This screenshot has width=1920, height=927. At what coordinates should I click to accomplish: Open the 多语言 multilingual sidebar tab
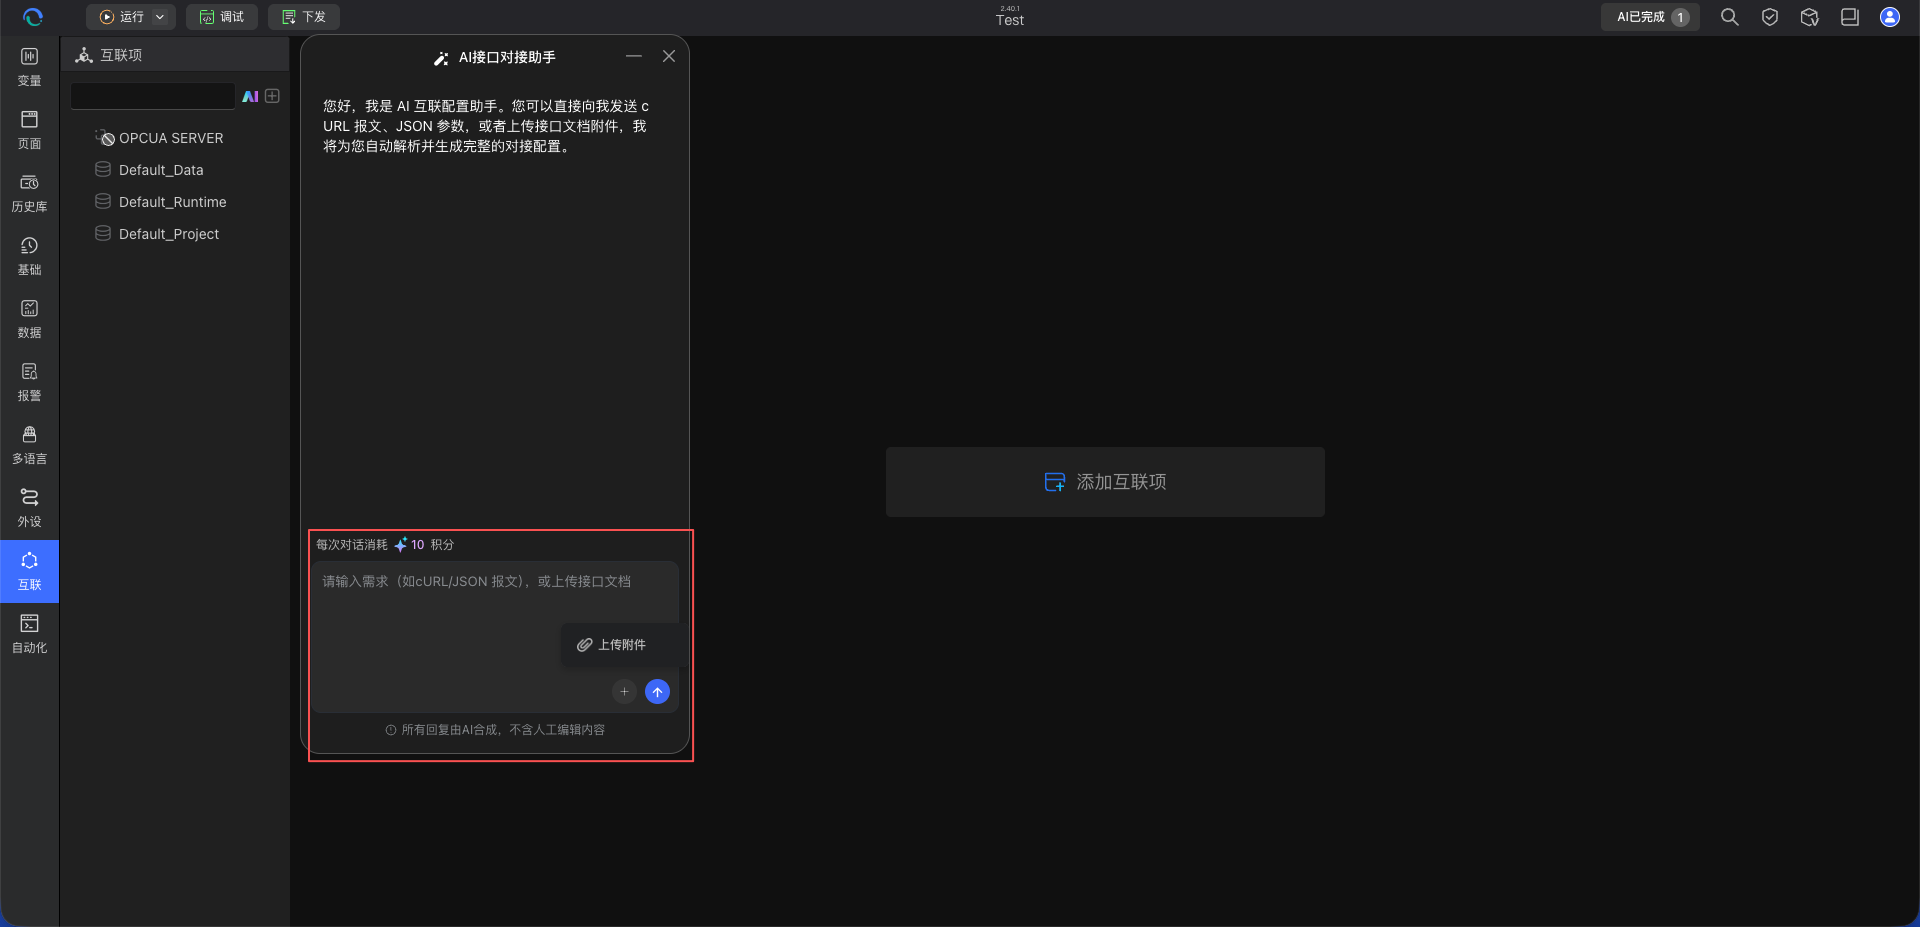pos(30,445)
